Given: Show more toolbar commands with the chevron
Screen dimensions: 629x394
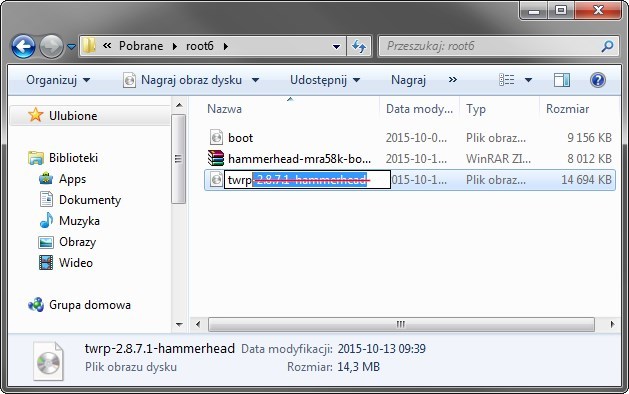Looking at the screenshot, I should (x=452, y=80).
